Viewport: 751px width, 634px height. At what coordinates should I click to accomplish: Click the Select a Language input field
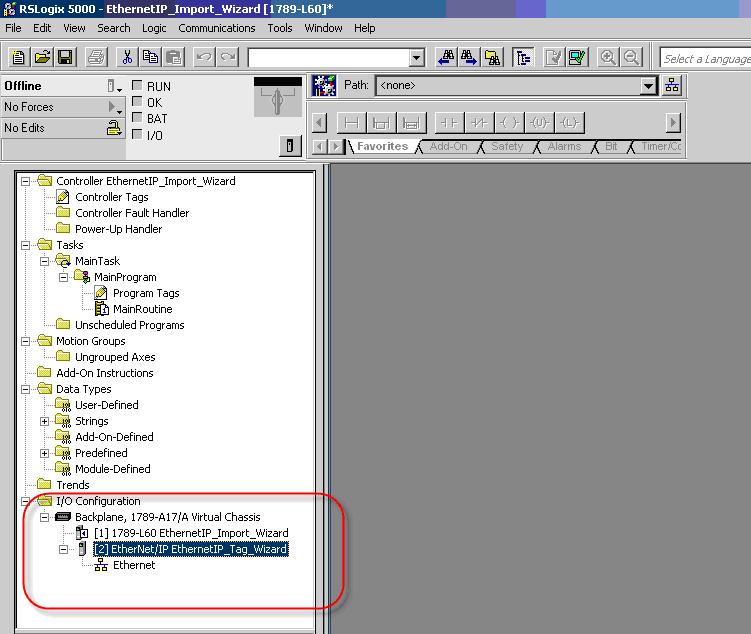[x=705, y=58]
